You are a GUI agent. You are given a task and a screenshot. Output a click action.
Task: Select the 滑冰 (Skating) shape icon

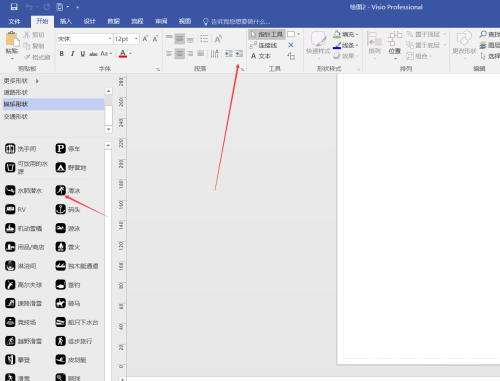(x=60, y=190)
